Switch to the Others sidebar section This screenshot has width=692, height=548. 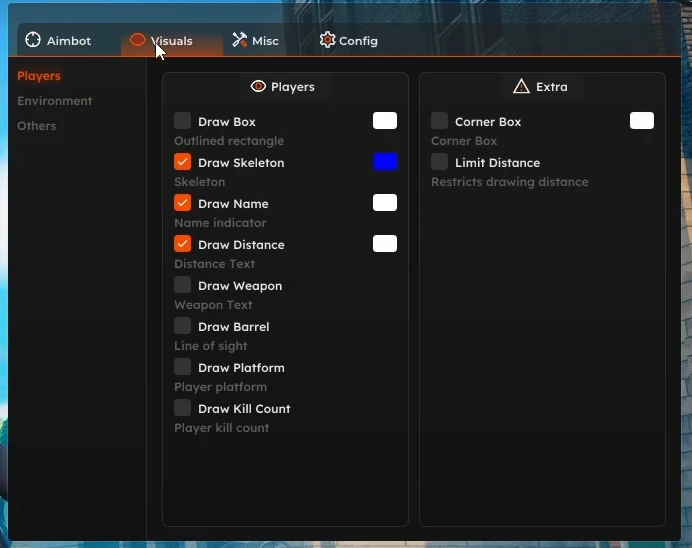tap(37, 126)
